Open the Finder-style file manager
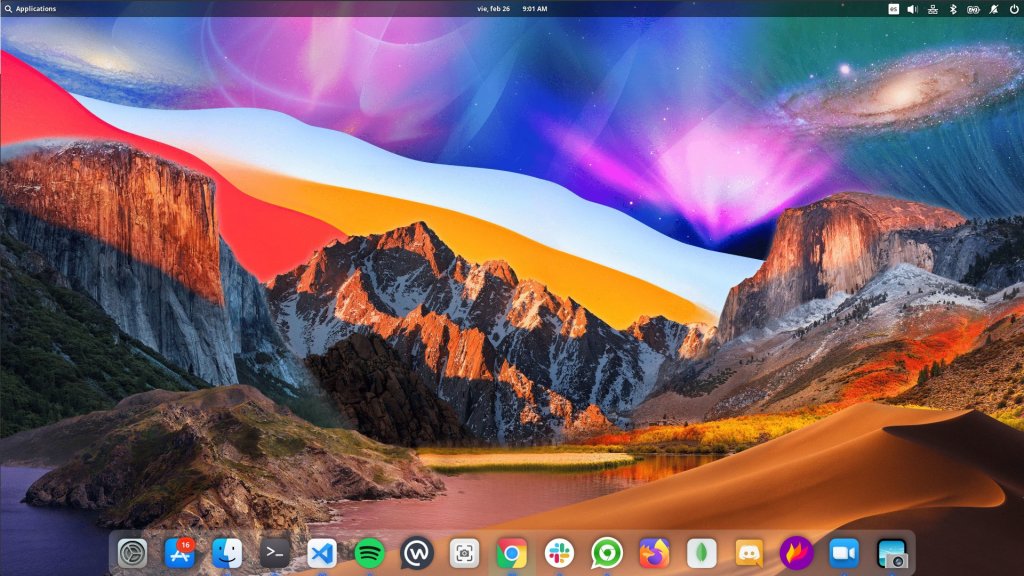 click(227, 553)
